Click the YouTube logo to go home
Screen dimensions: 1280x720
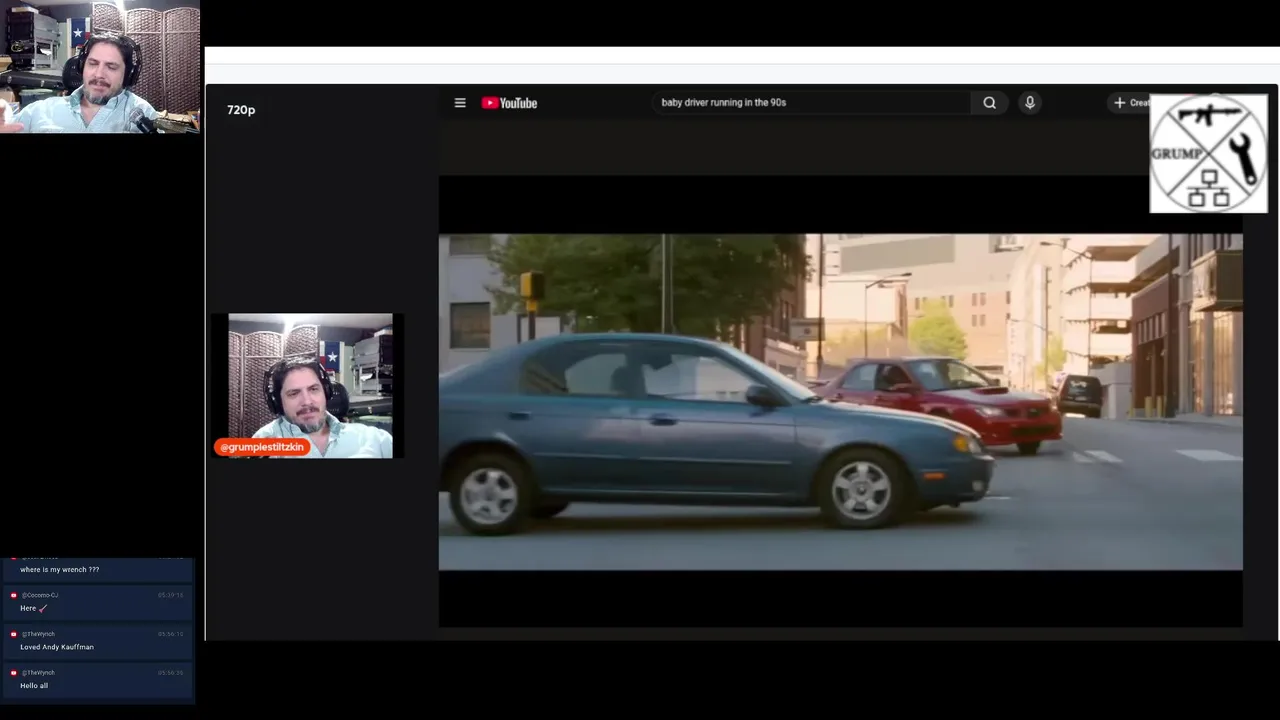[x=509, y=103]
